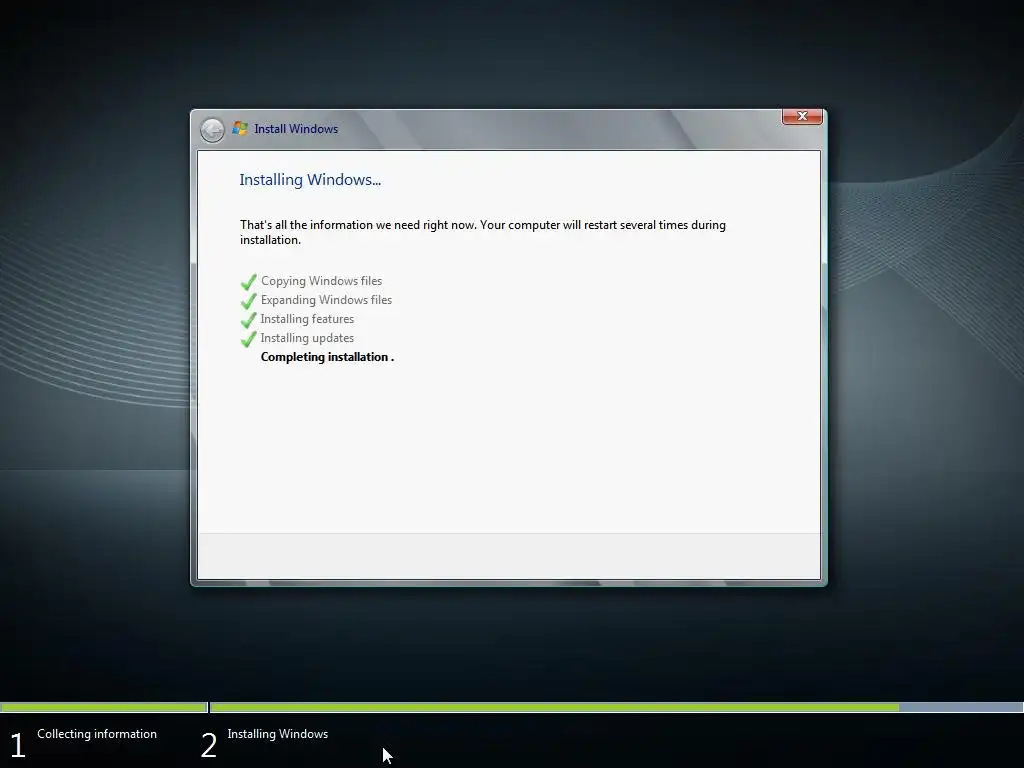Click the step number 1 at bottom

click(x=18, y=746)
